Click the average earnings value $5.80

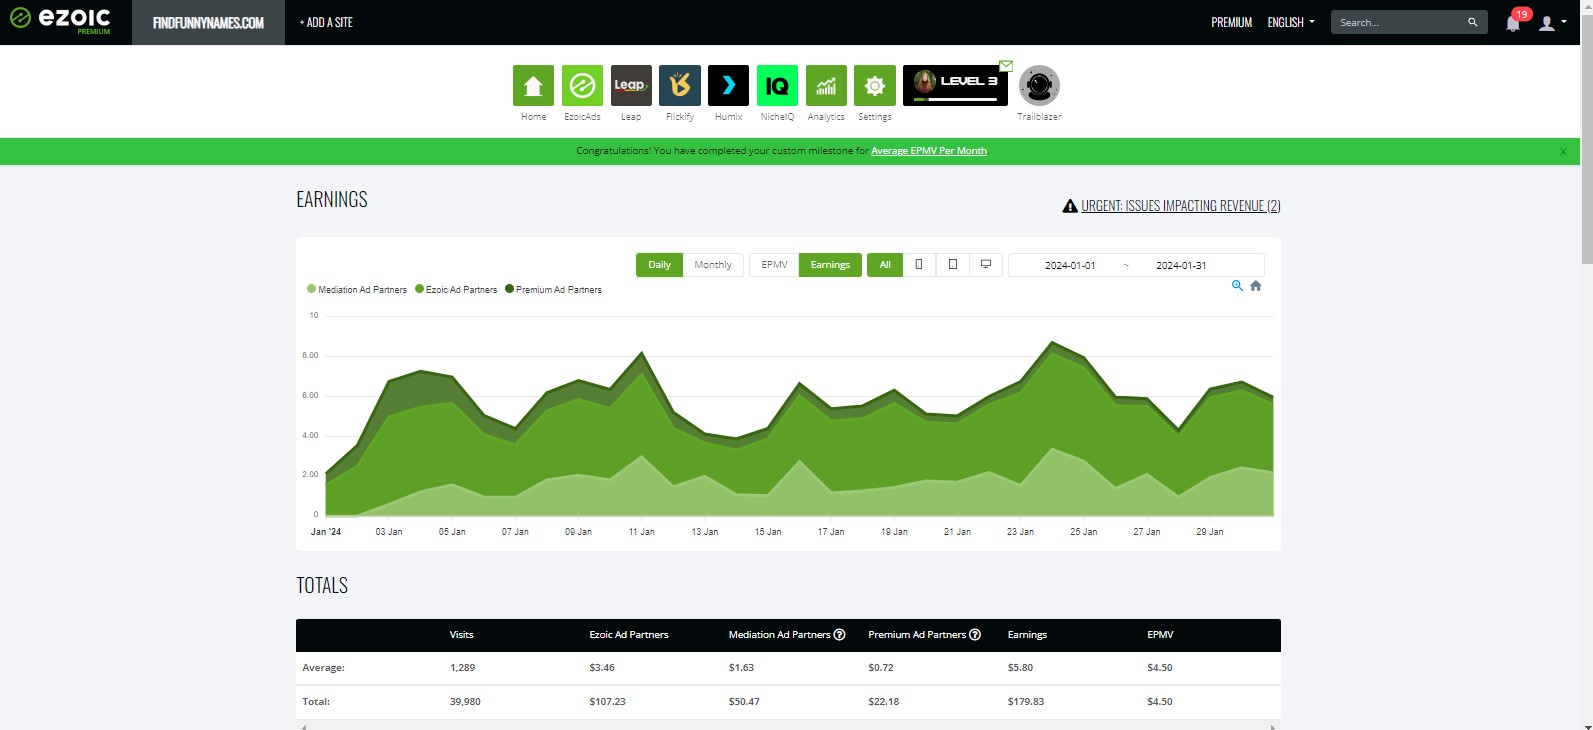point(1020,668)
